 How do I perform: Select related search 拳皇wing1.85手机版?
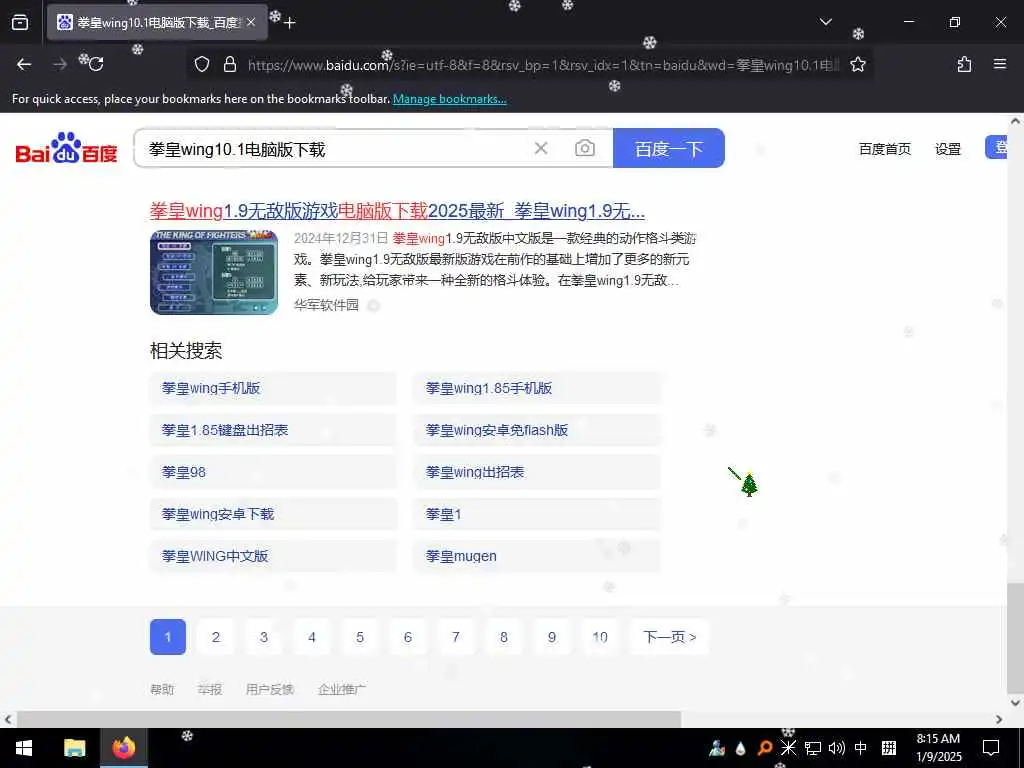coord(537,388)
